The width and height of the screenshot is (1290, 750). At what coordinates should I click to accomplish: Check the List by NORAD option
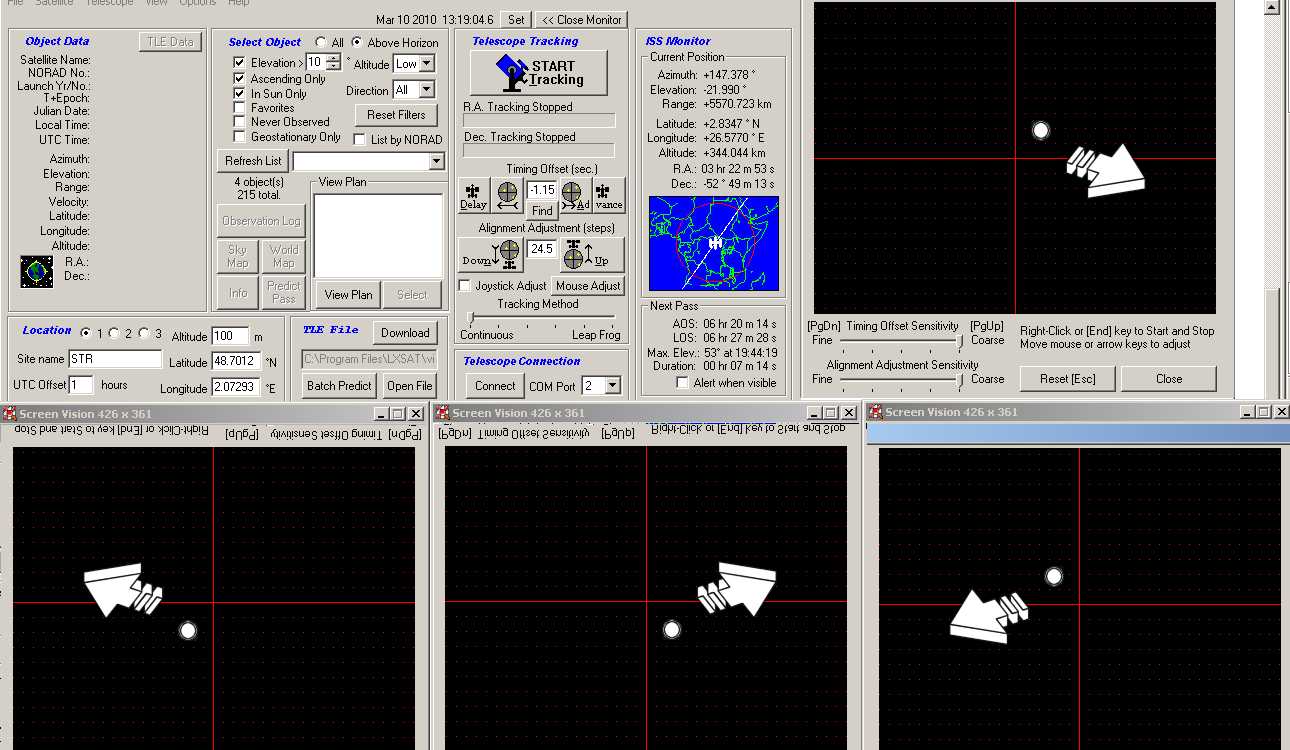[360, 140]
